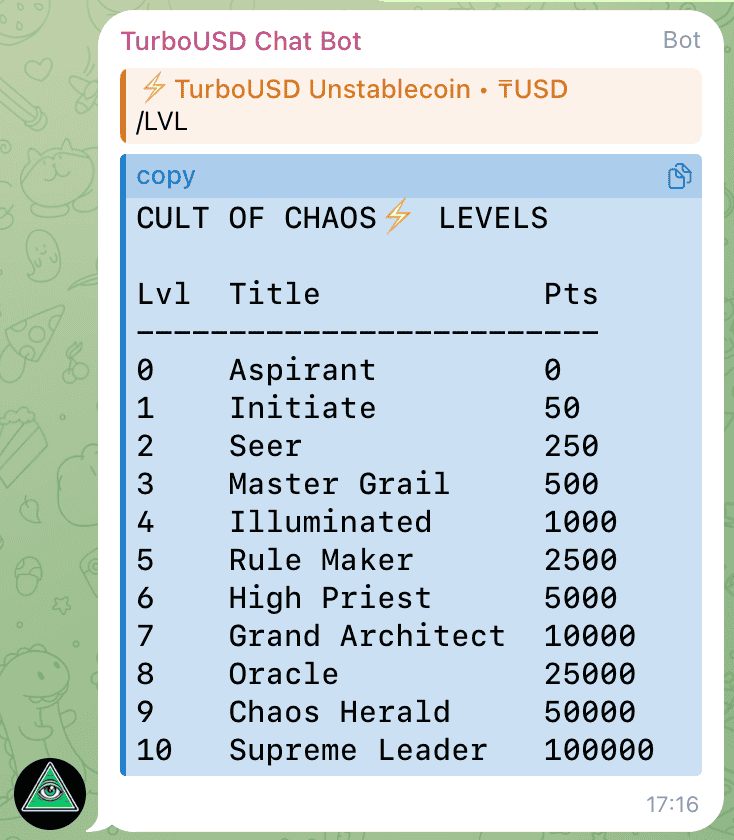Image resolution: width=734 pixels, height=840 pixels.
Task: Click the Illuminated level title
Action: (x=330, y=522)
